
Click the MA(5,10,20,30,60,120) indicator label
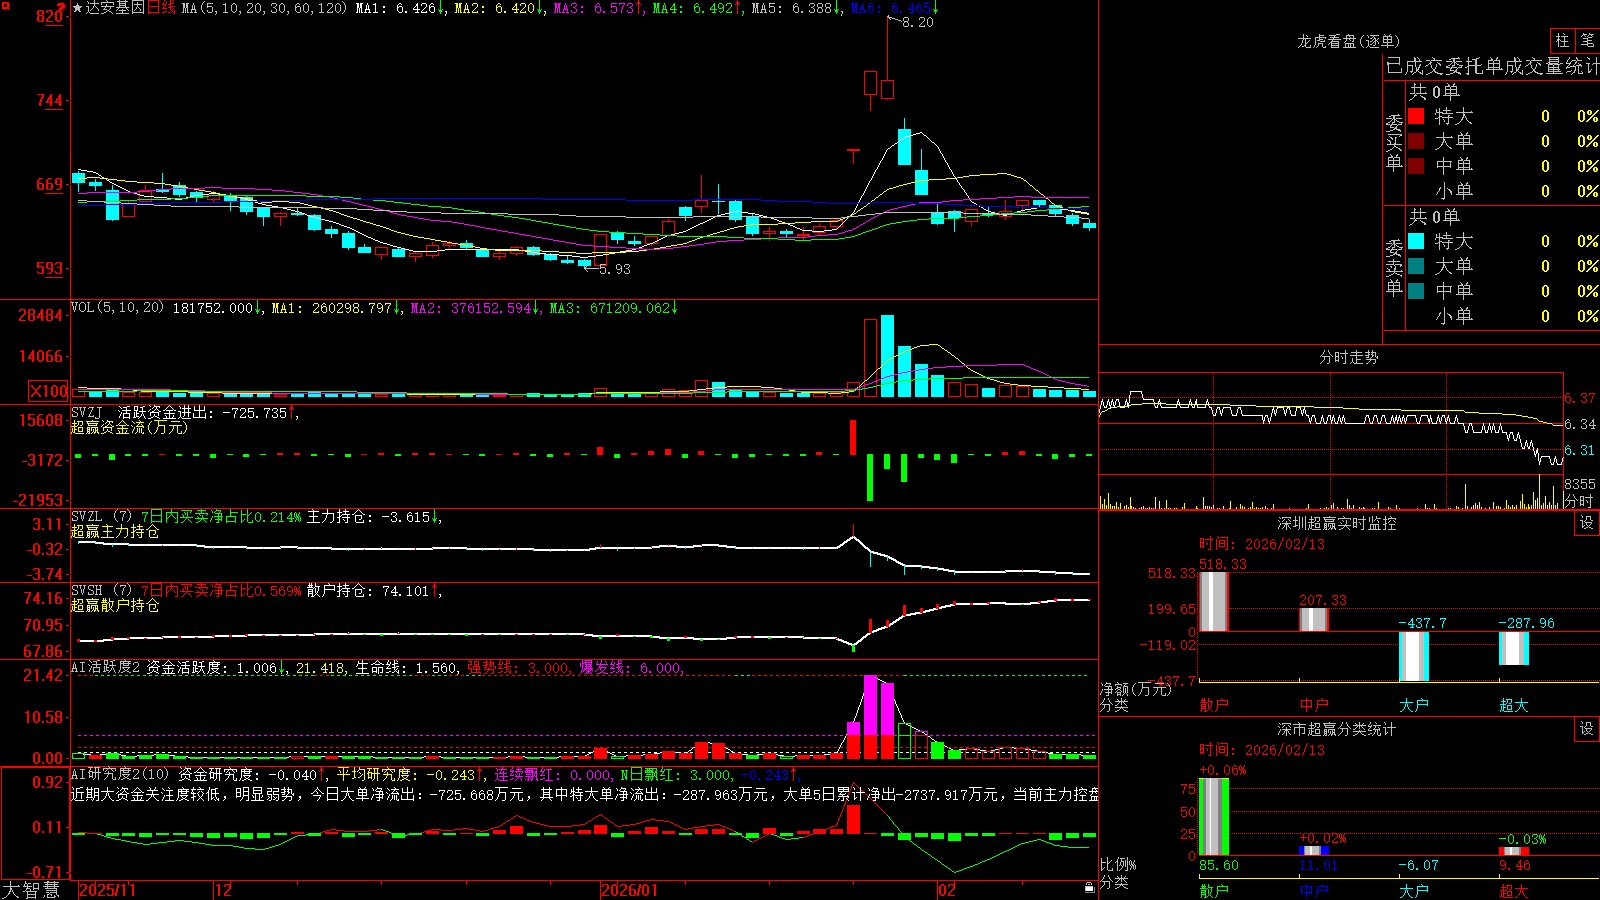265,8
